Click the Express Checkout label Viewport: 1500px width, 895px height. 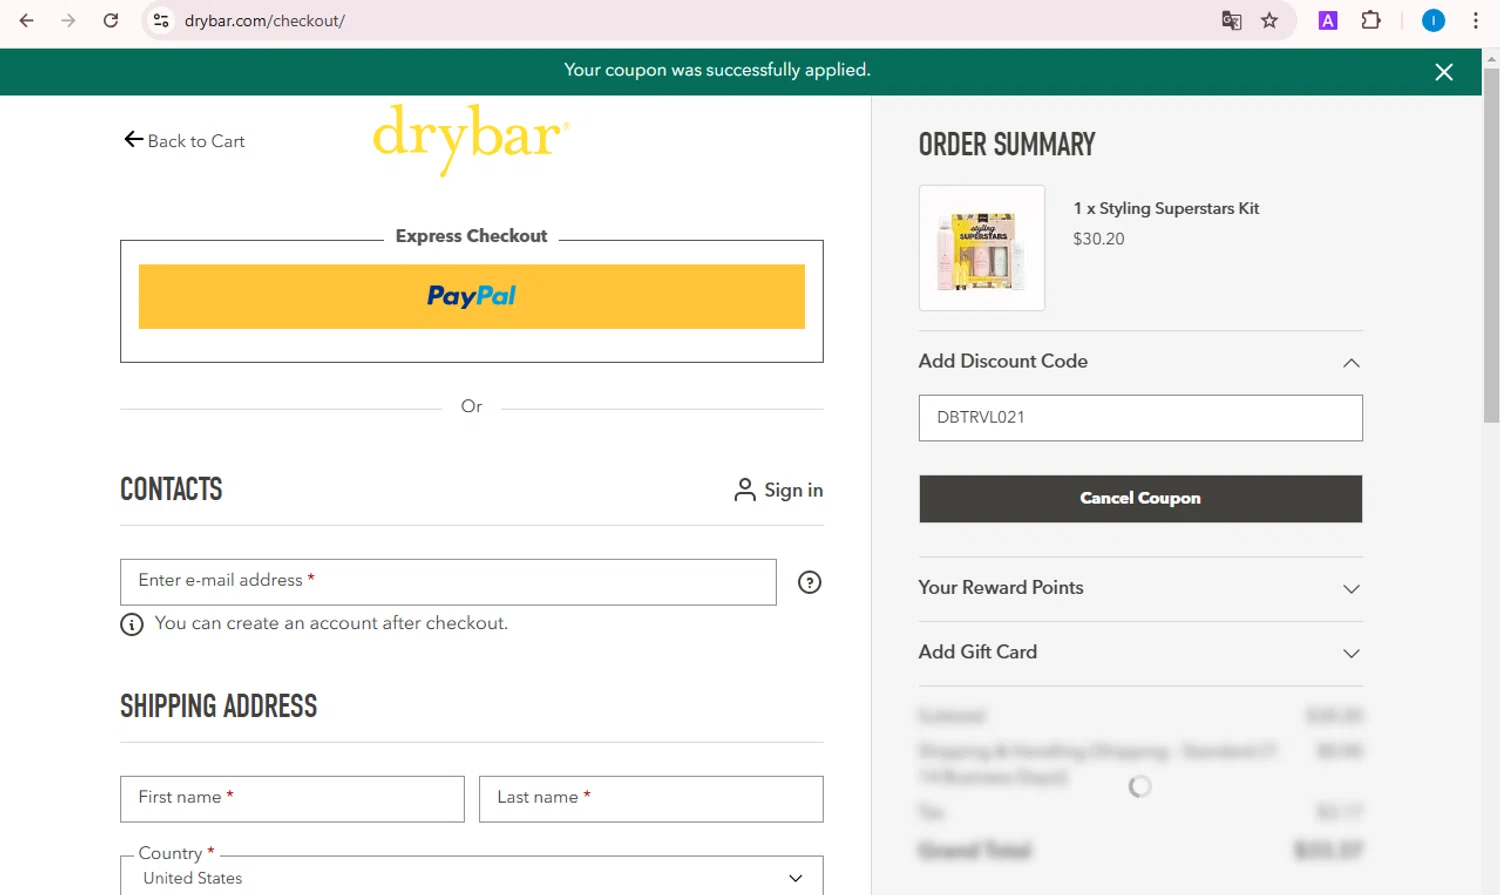(x=471, y=236)
